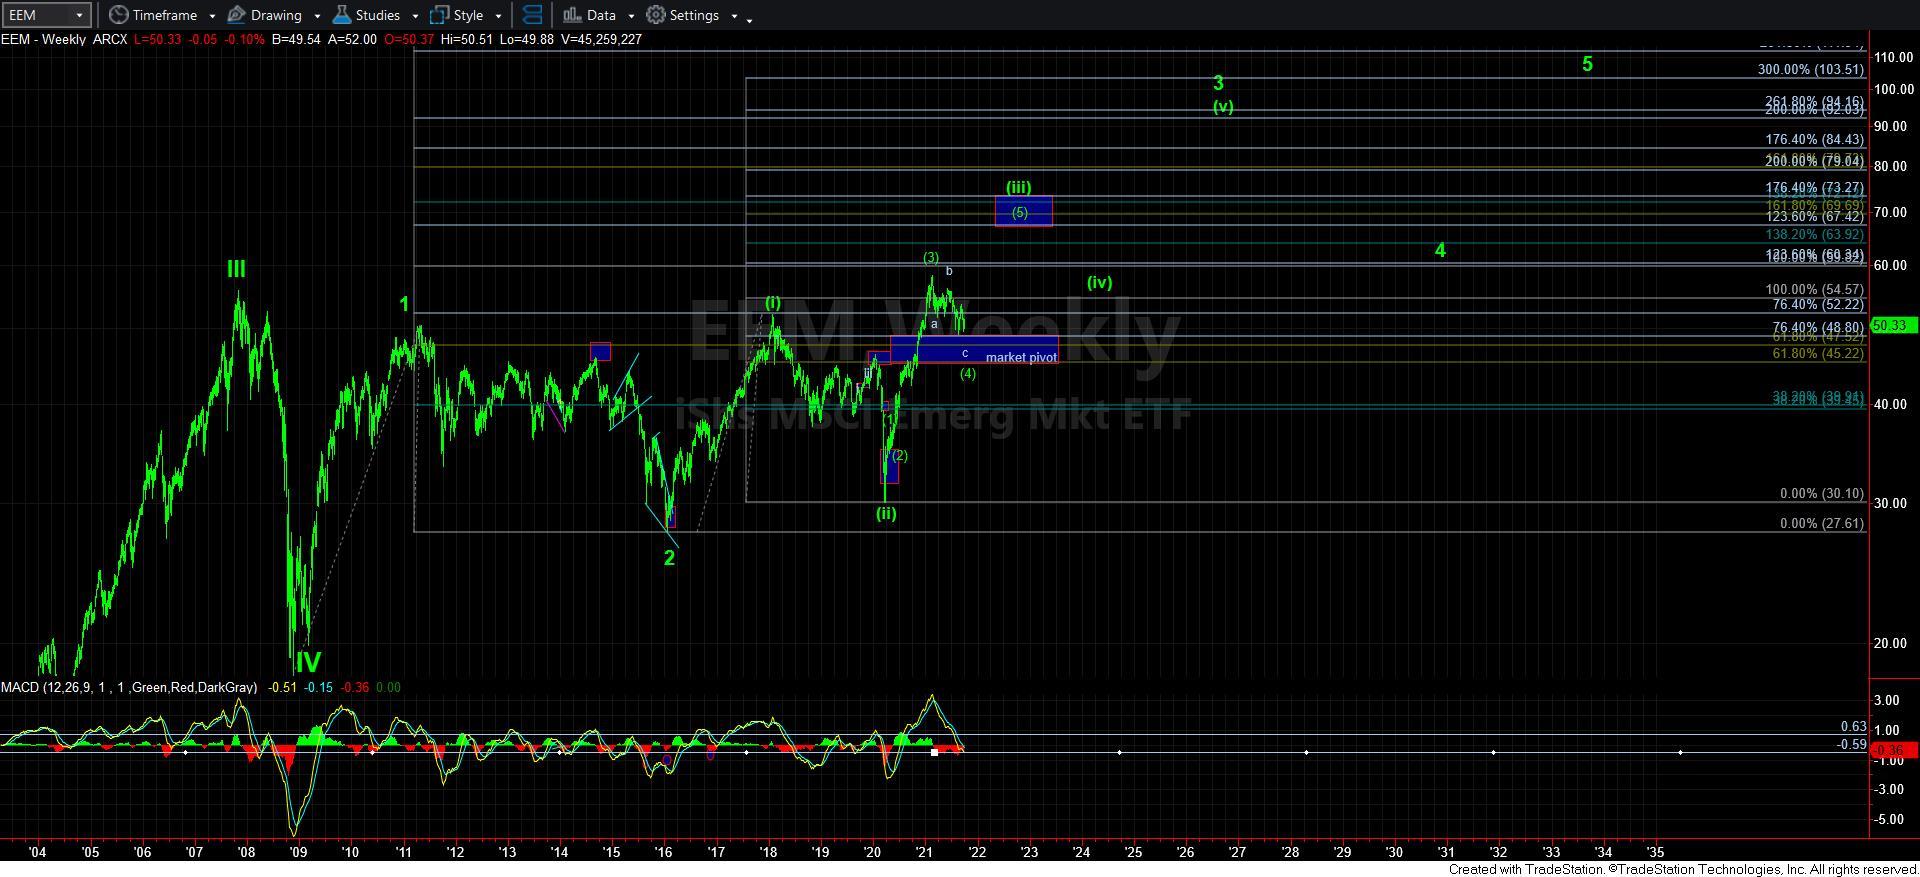Click the Style overlapping squares icon
The width and height of the screenshot is (1920, 877).
439,15
